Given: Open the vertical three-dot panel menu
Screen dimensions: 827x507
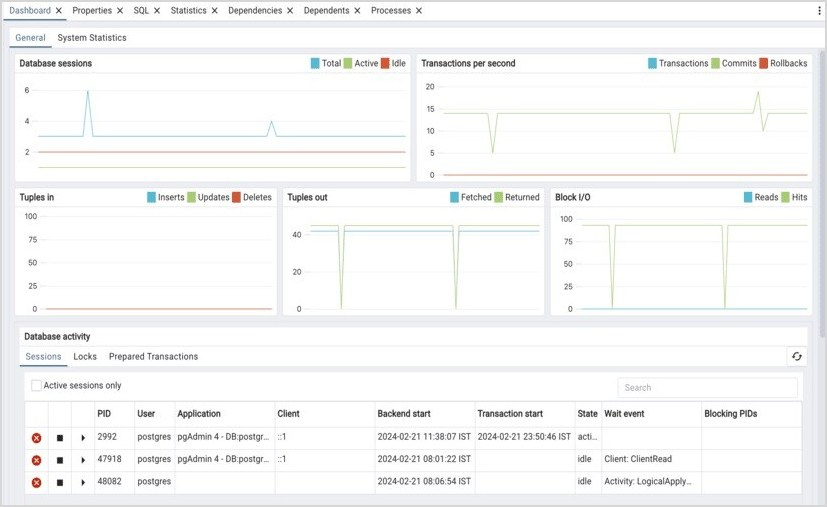Looking at the screenshot, I should coord(819,11).
